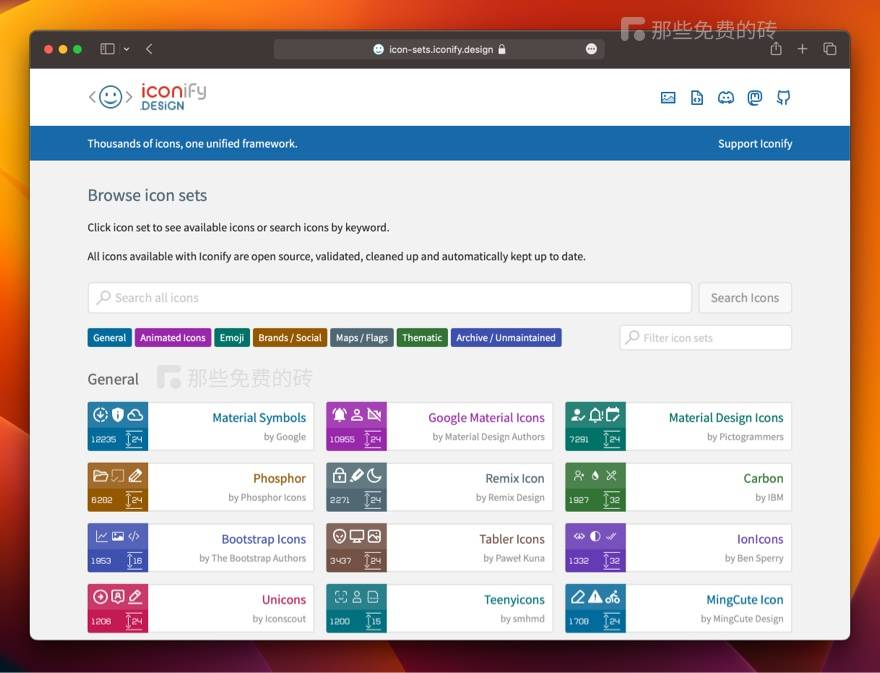Select the Animated Icons category tag
880x673 pixels.
pos(173,337)
